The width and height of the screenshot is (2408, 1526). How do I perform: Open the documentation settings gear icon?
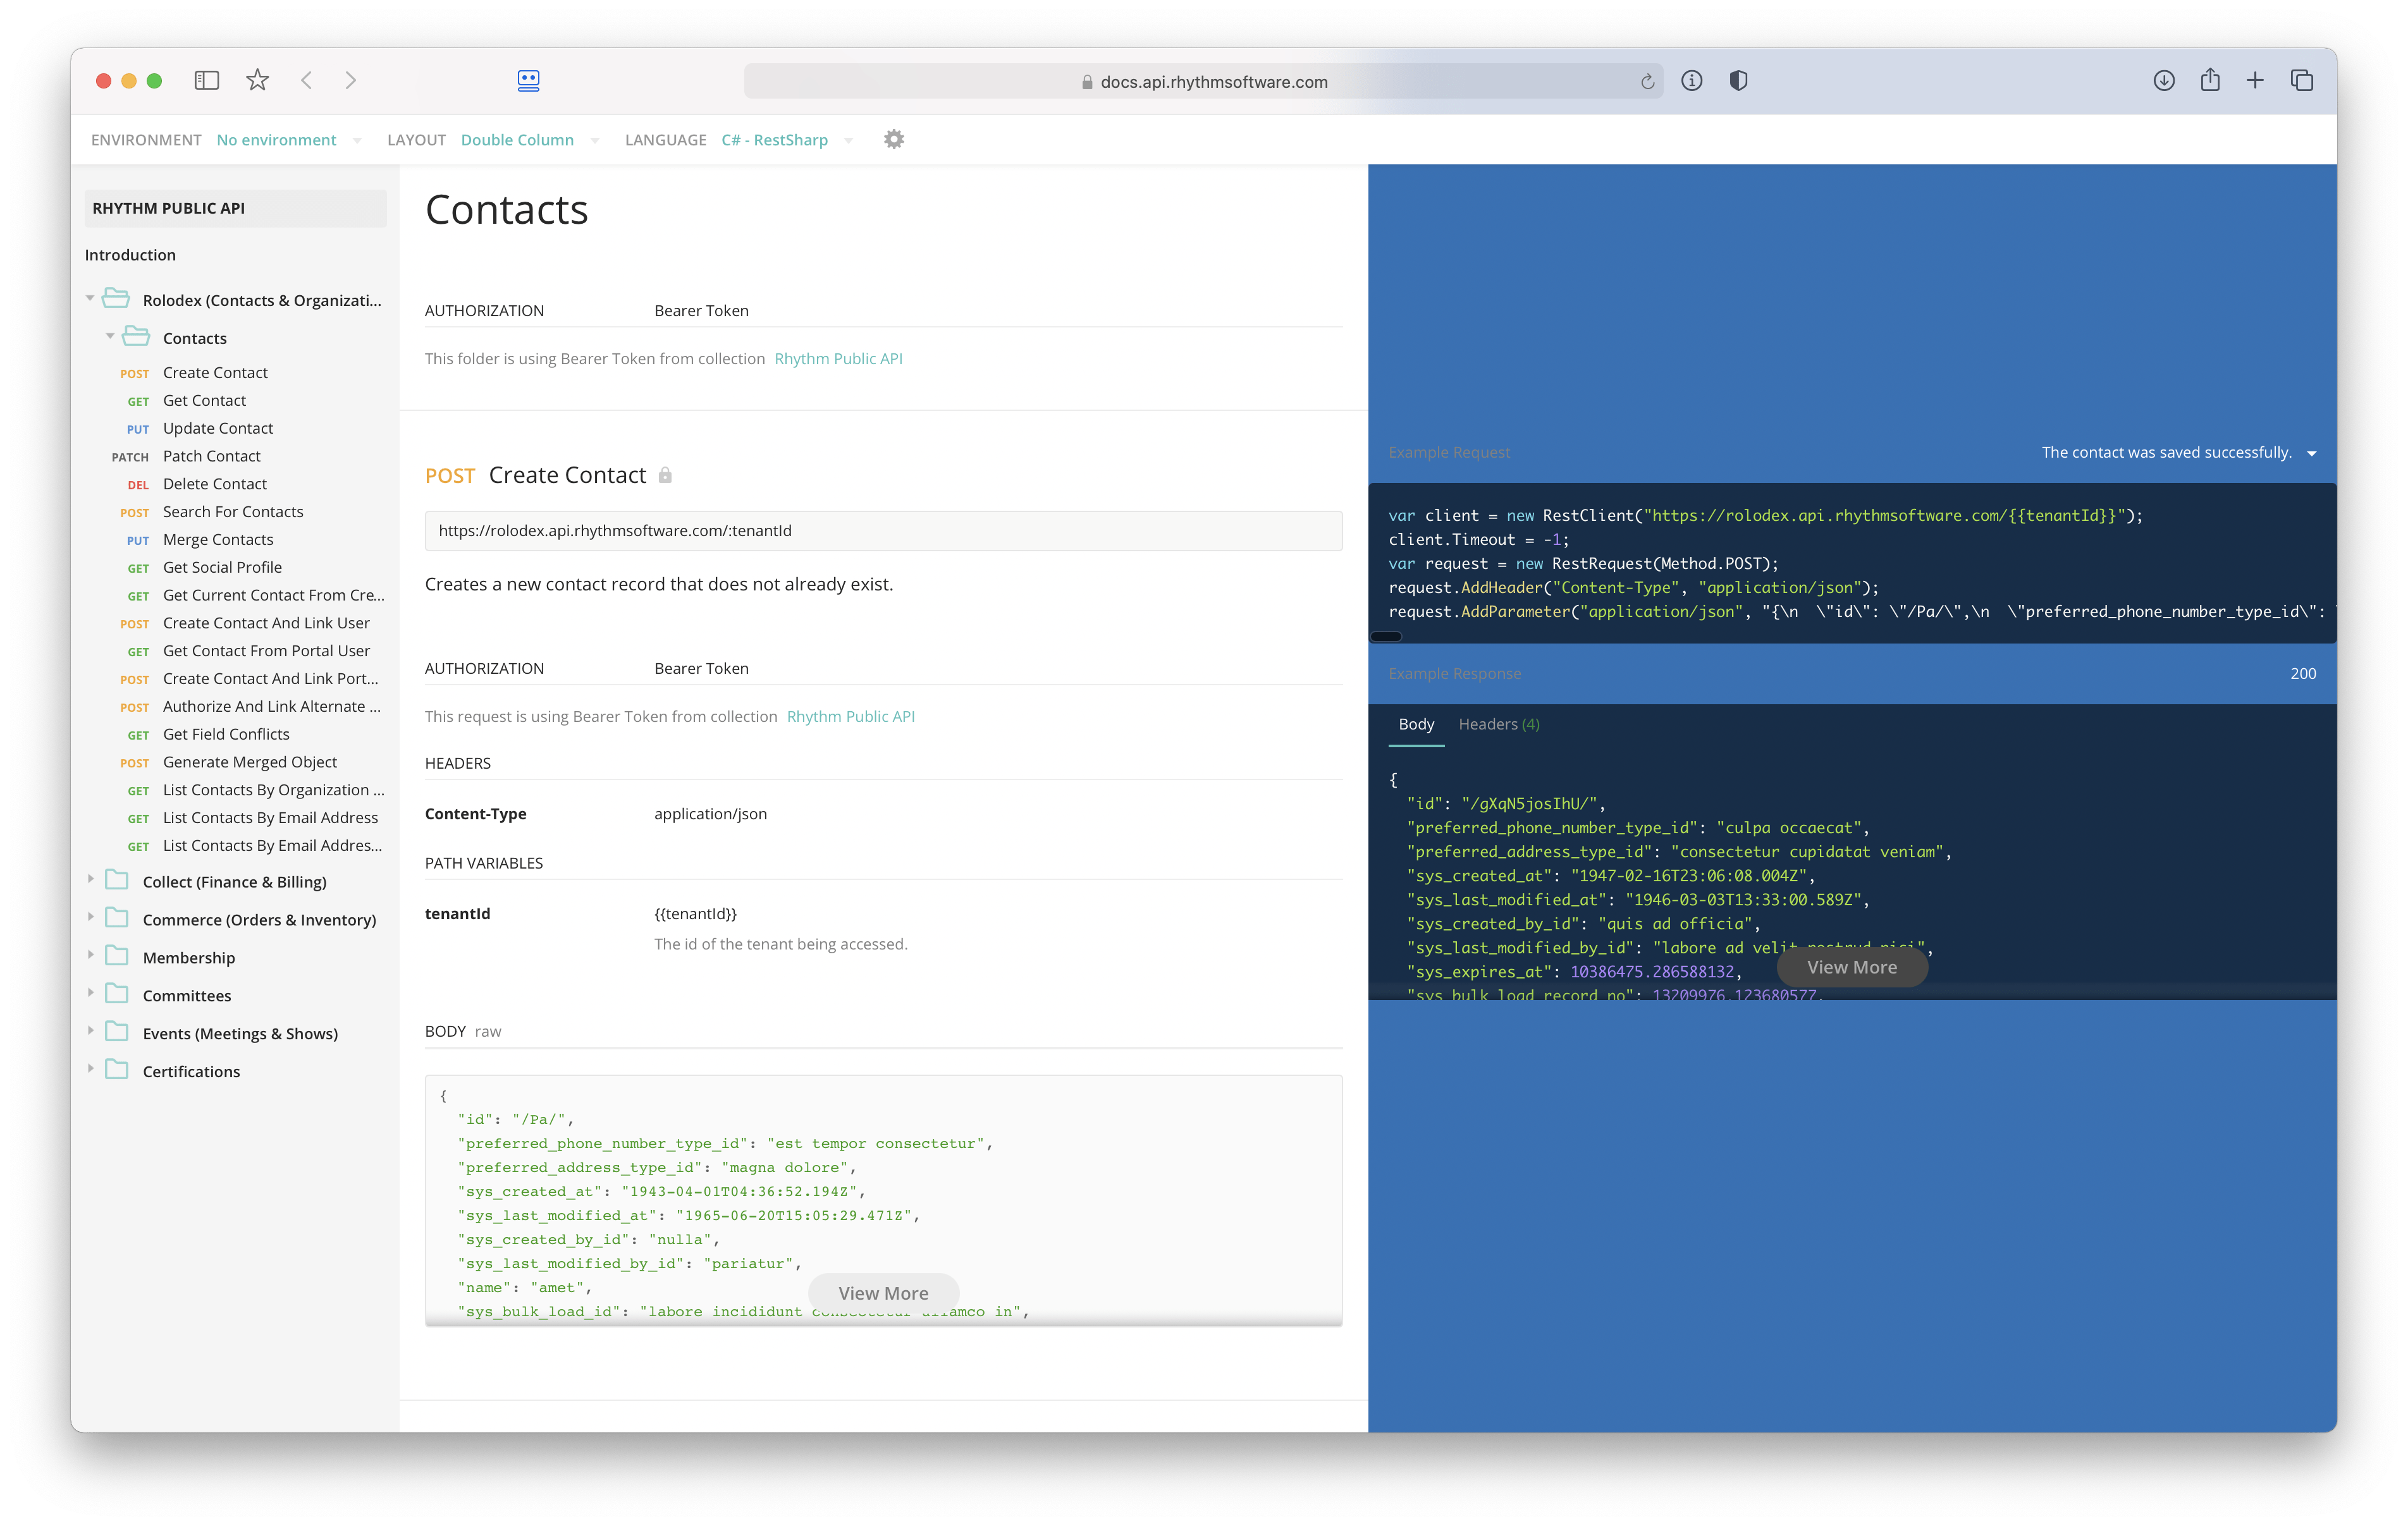894,139
